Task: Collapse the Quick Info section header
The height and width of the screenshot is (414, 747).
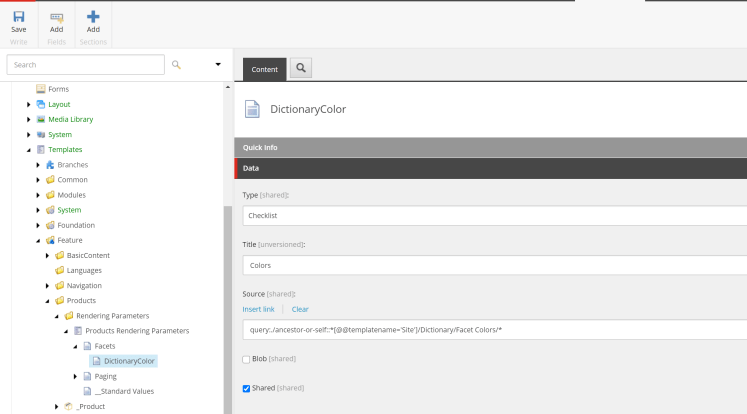Action: (490, 147)
